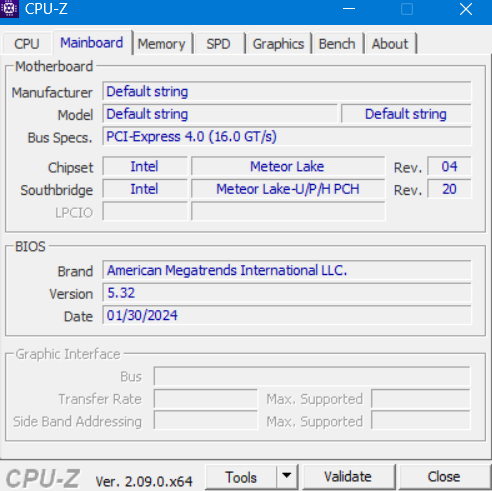Select the Meteor Lake-U/P/H PCH southbridge field
The width and height of the screenshot is (492, 491).
(x=288, y=189)
